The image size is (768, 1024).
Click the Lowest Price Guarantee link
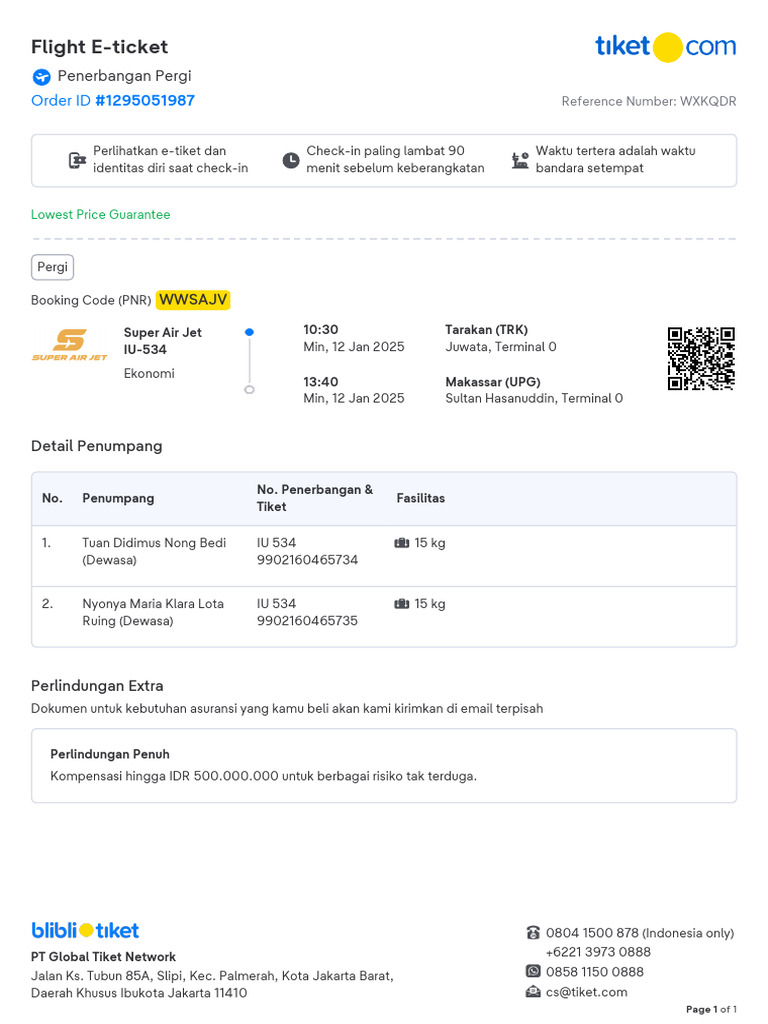pos(101,214)
